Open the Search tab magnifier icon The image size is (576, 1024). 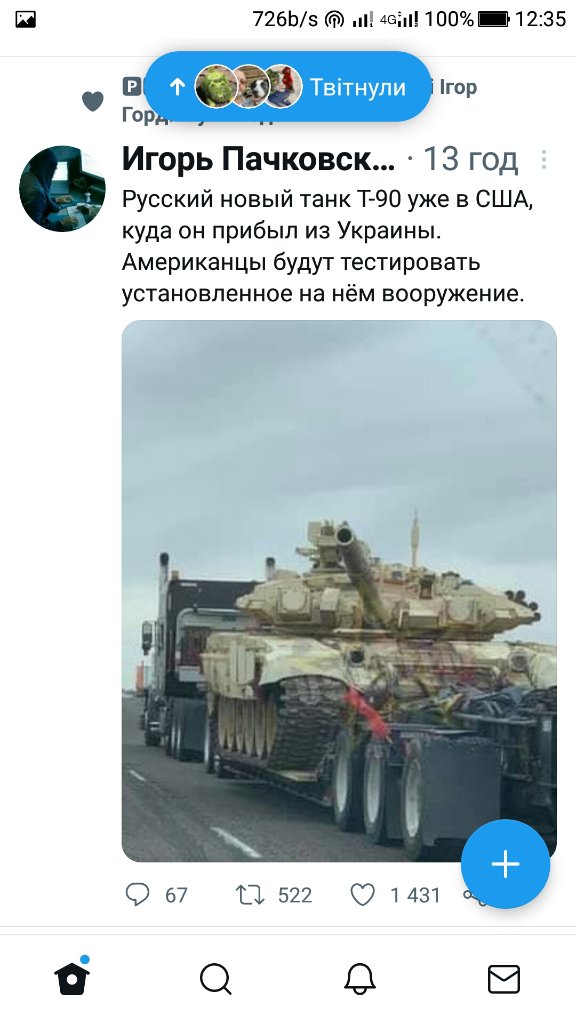coord(216,979)
